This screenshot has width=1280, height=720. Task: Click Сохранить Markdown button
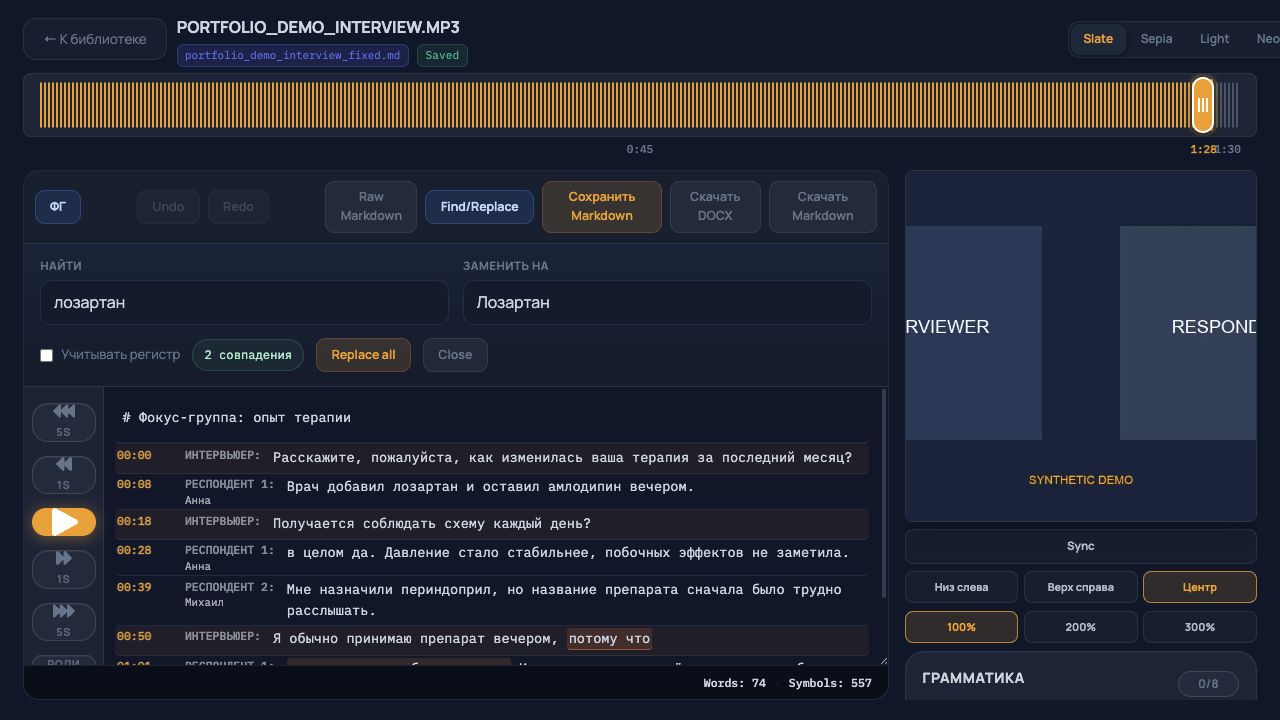(602, 207)
